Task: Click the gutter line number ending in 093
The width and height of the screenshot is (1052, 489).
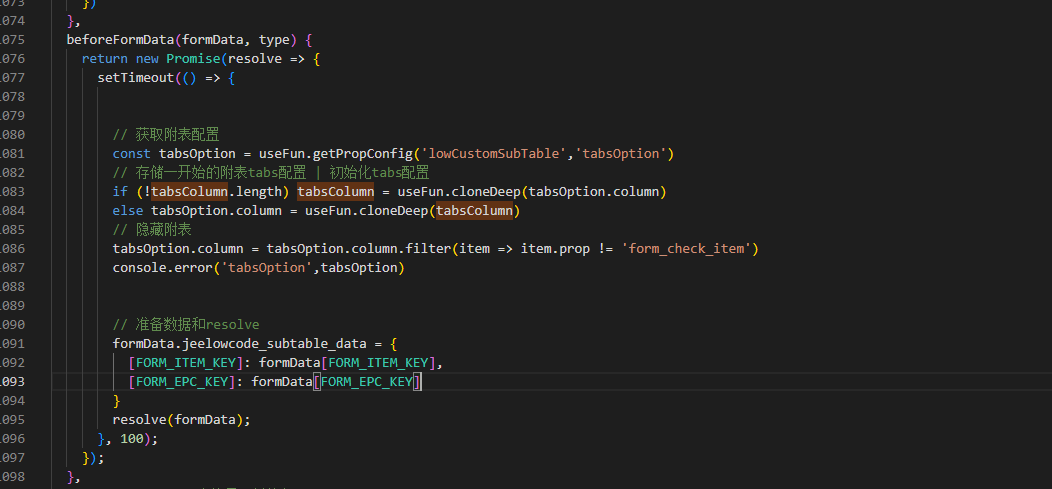Action: [14, 382]
